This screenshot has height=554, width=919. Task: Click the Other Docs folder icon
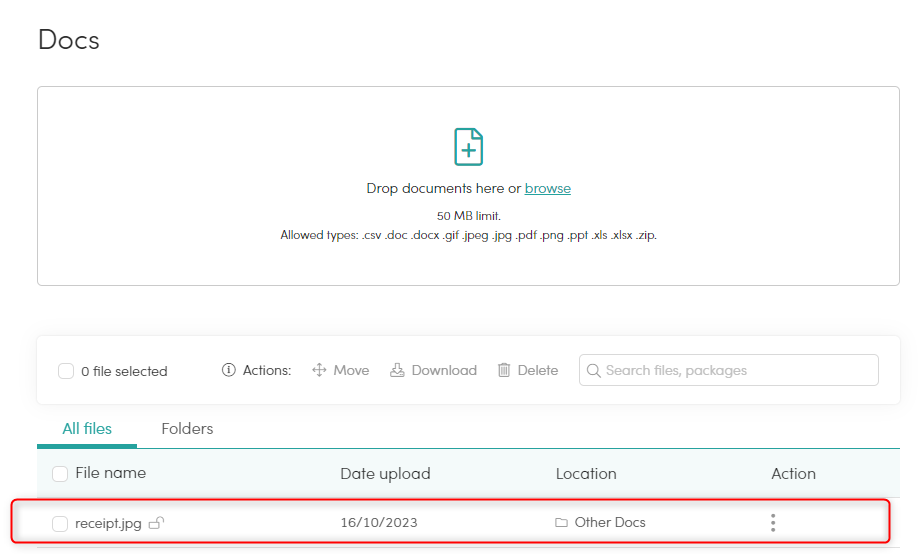coord(561,522)
